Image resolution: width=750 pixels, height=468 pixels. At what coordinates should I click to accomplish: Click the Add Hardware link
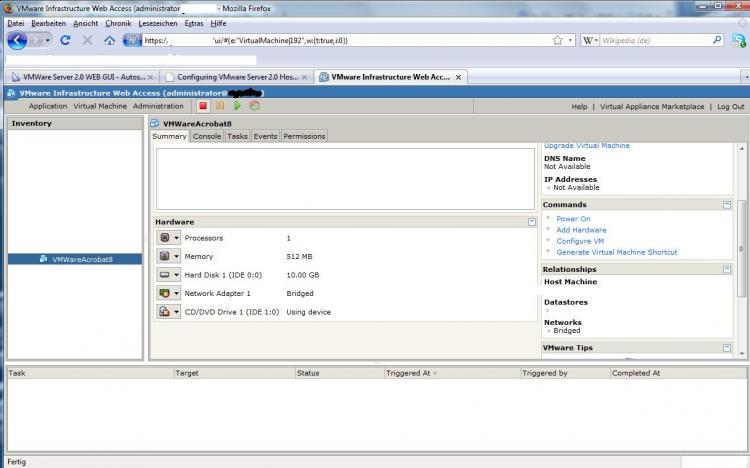click(581, 230)
